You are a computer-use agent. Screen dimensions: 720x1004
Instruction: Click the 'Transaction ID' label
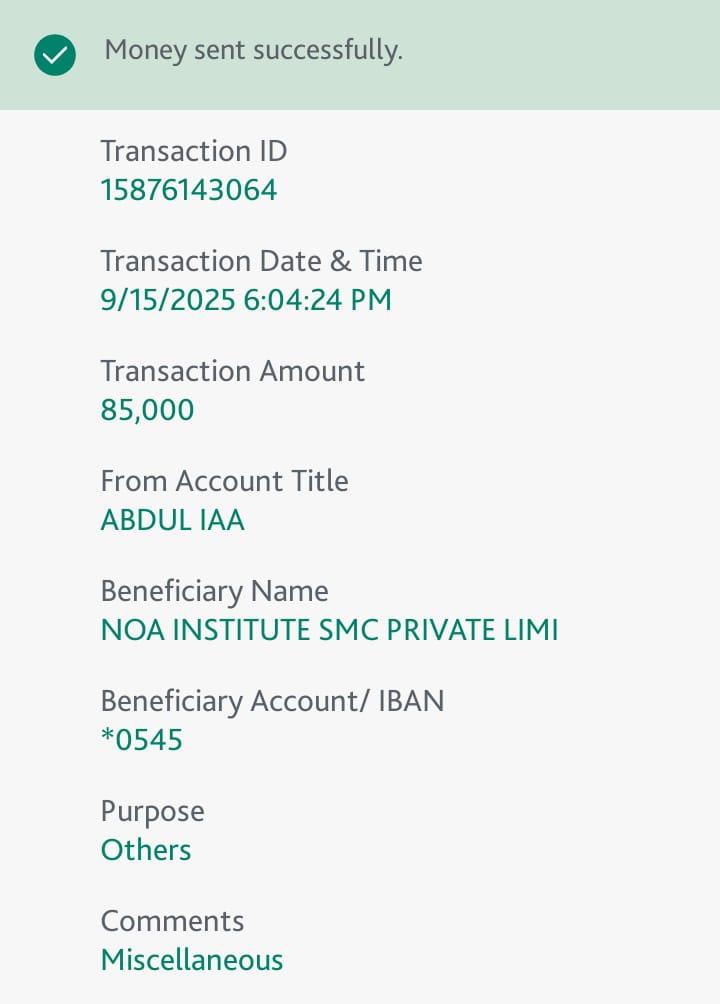point(194,151)
